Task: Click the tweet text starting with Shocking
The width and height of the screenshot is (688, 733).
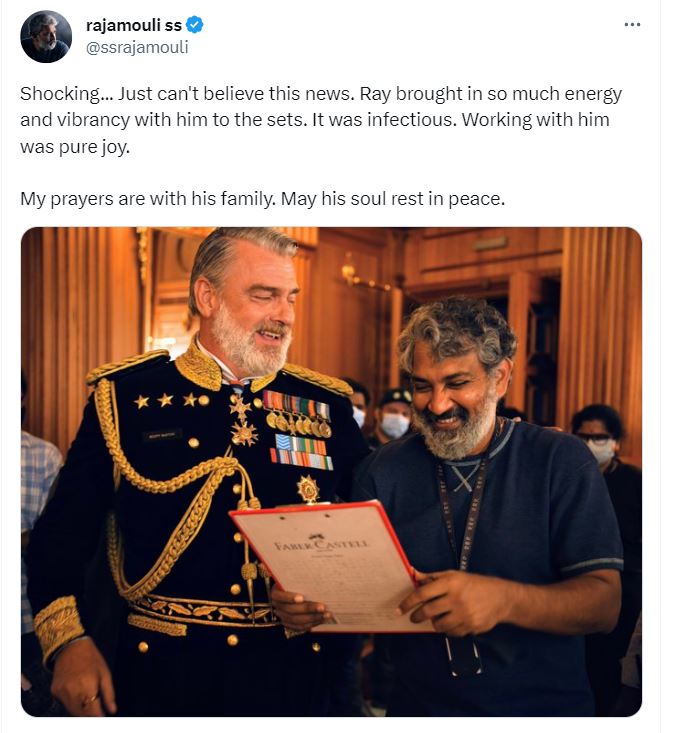Action: [x=321, y=120]
